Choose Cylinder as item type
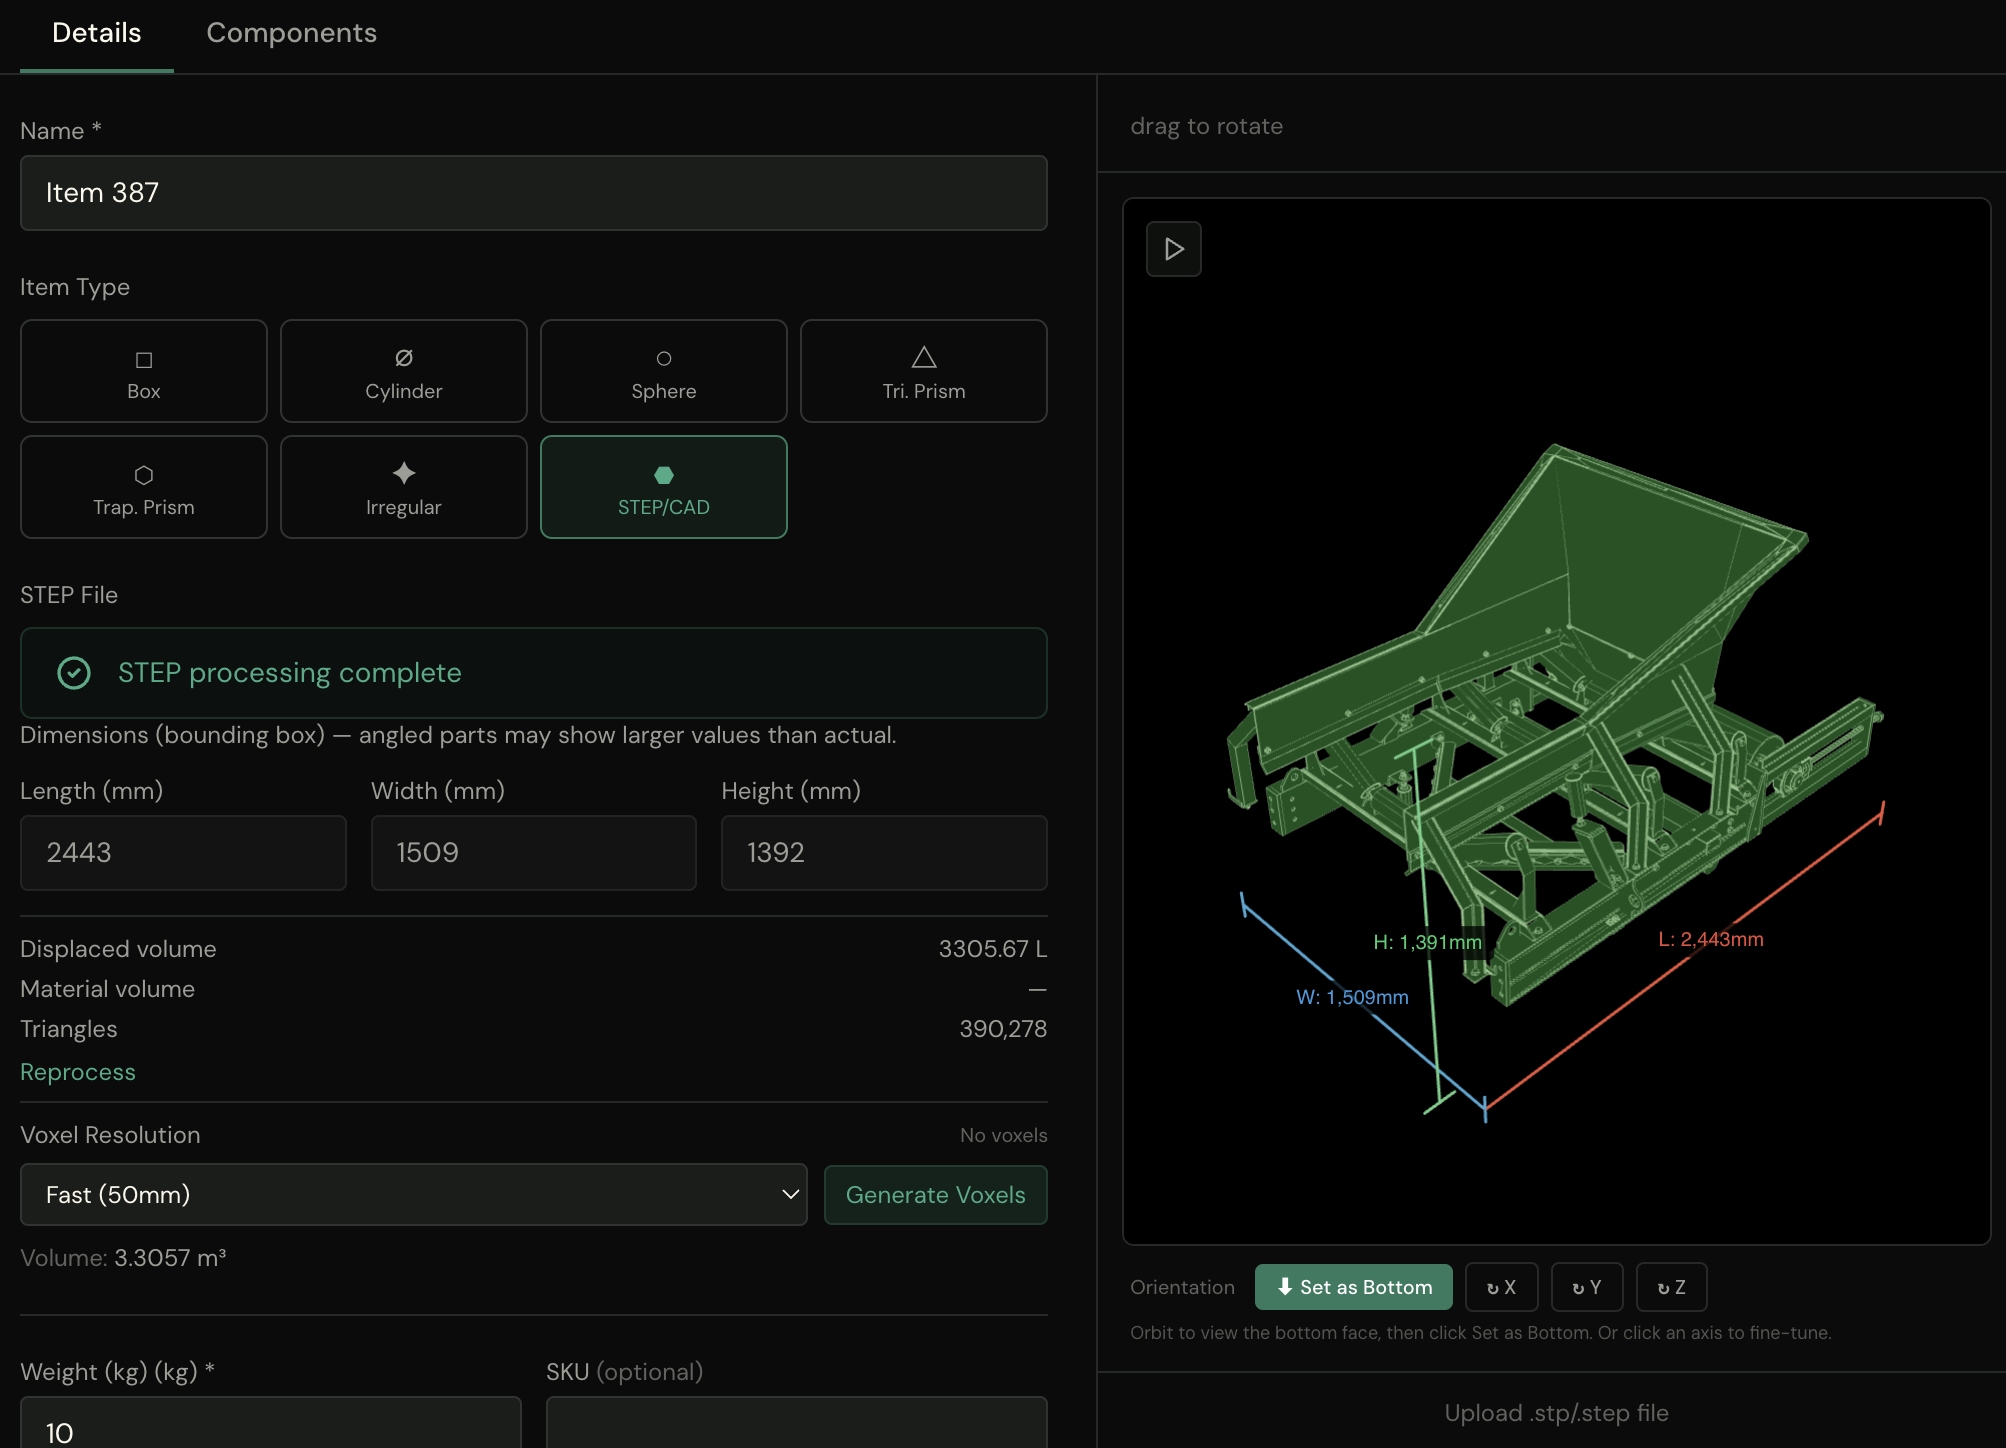2006x1448 pixels. [404, 371]
